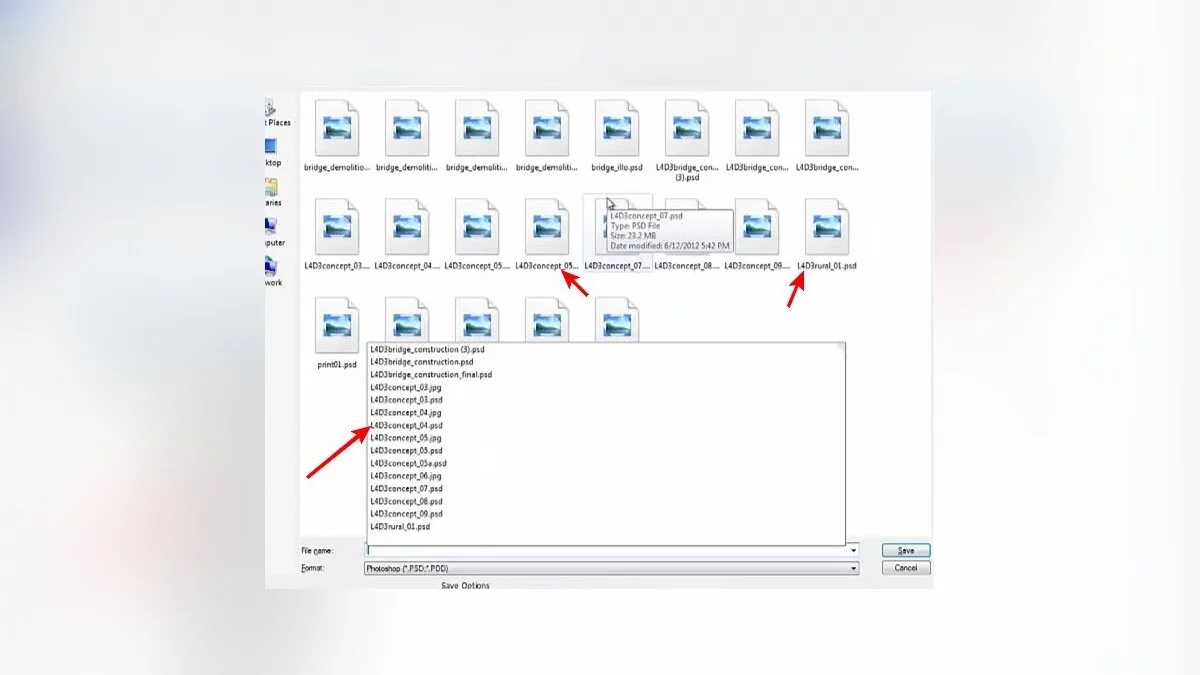This screenshot has width=1200, height=675.
Task: Select the L4D3concept_04 file thumbnail
Action: [x=407, y=226]
